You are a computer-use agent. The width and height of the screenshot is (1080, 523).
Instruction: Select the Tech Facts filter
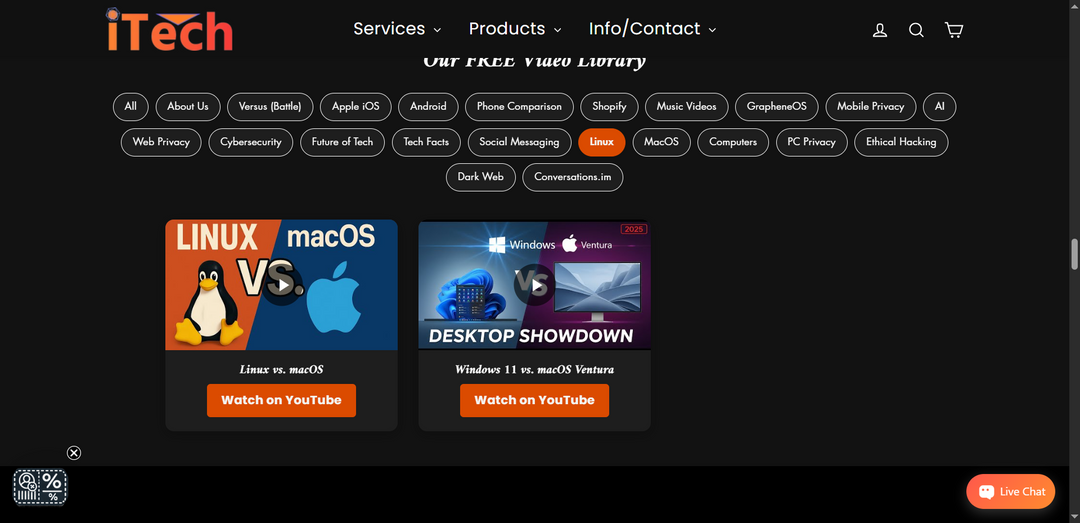click(x=426, y=142)
